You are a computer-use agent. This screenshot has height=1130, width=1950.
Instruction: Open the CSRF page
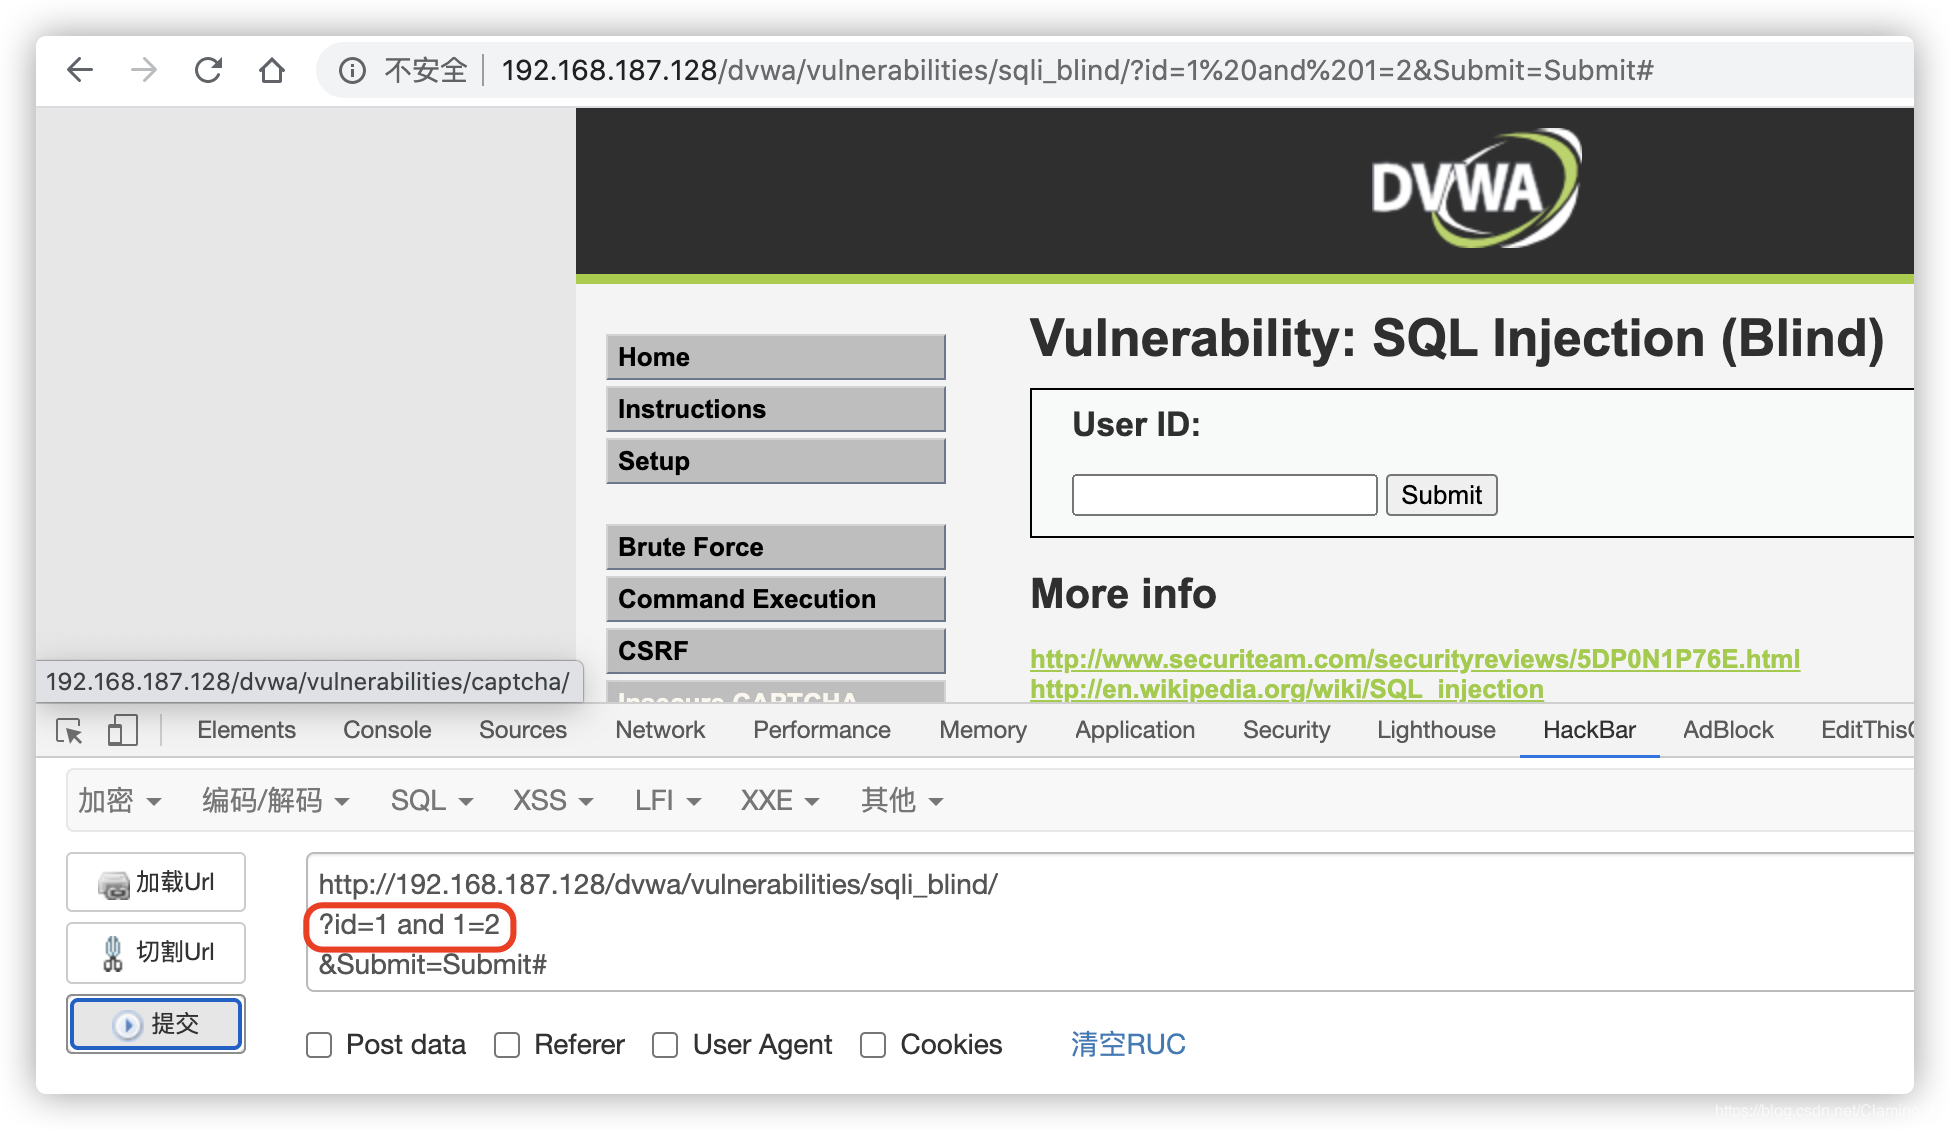click(775, 651)
